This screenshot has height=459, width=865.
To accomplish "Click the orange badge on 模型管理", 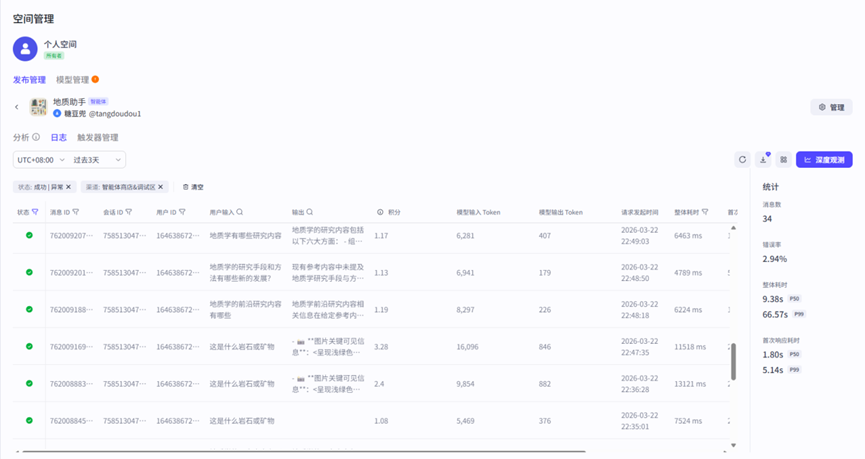I will coord(95,79).
